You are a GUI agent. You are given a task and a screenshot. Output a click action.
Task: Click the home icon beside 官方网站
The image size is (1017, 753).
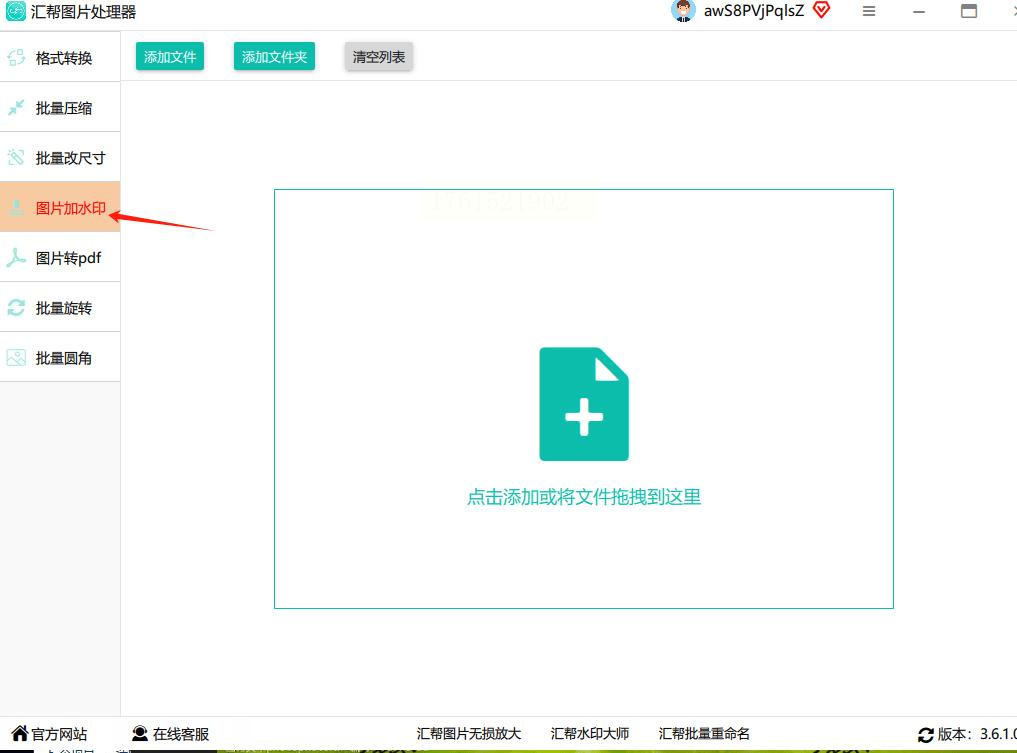(20, 733)
